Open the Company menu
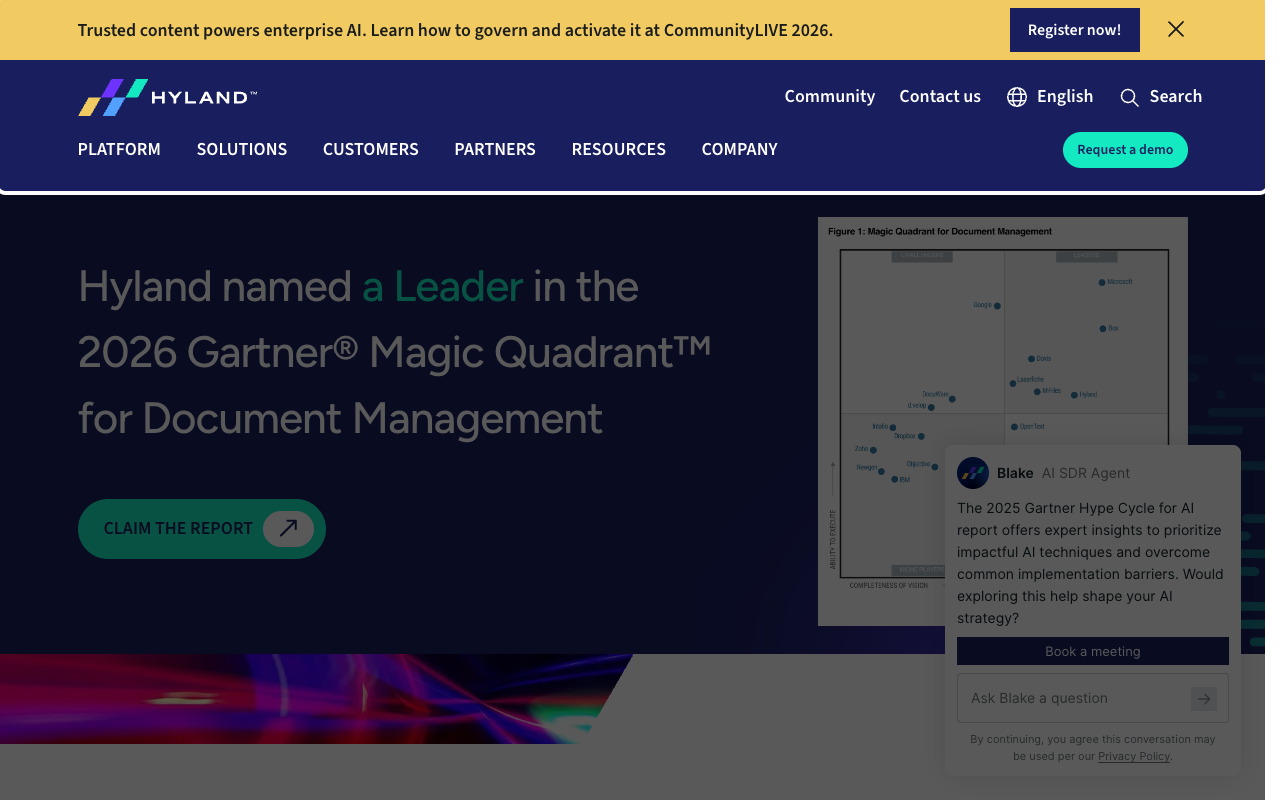The image size is (1280, 800). 740,149
